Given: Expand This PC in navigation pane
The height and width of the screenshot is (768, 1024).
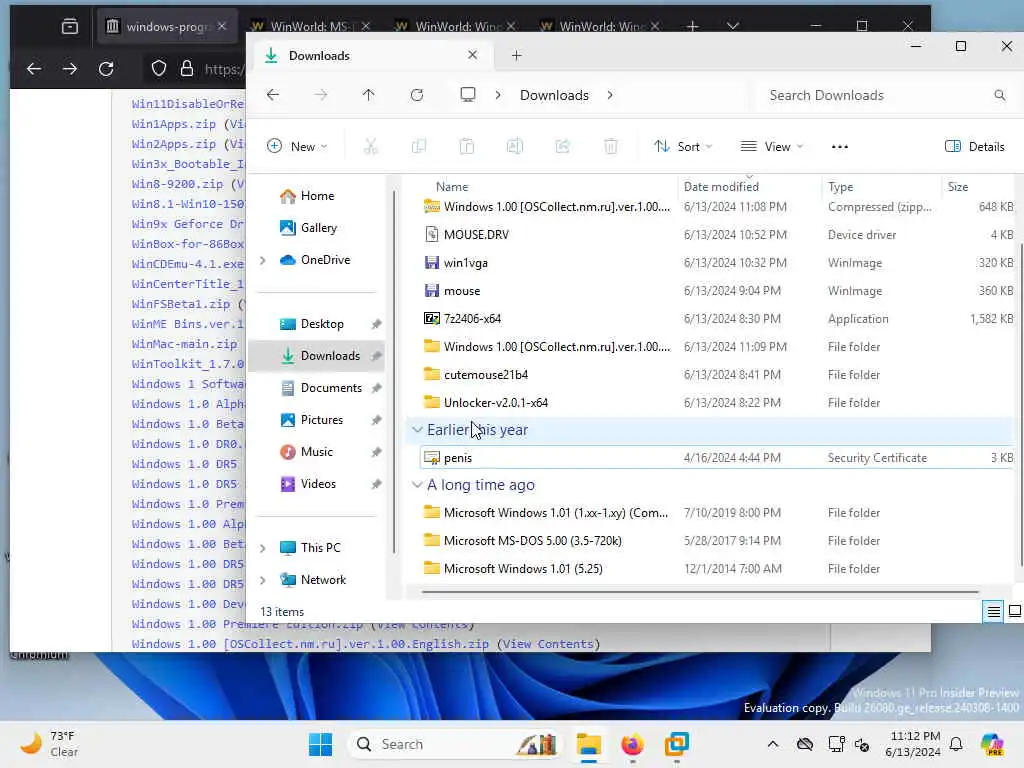Looking at the screenshot, I should (x=263, y=548).
